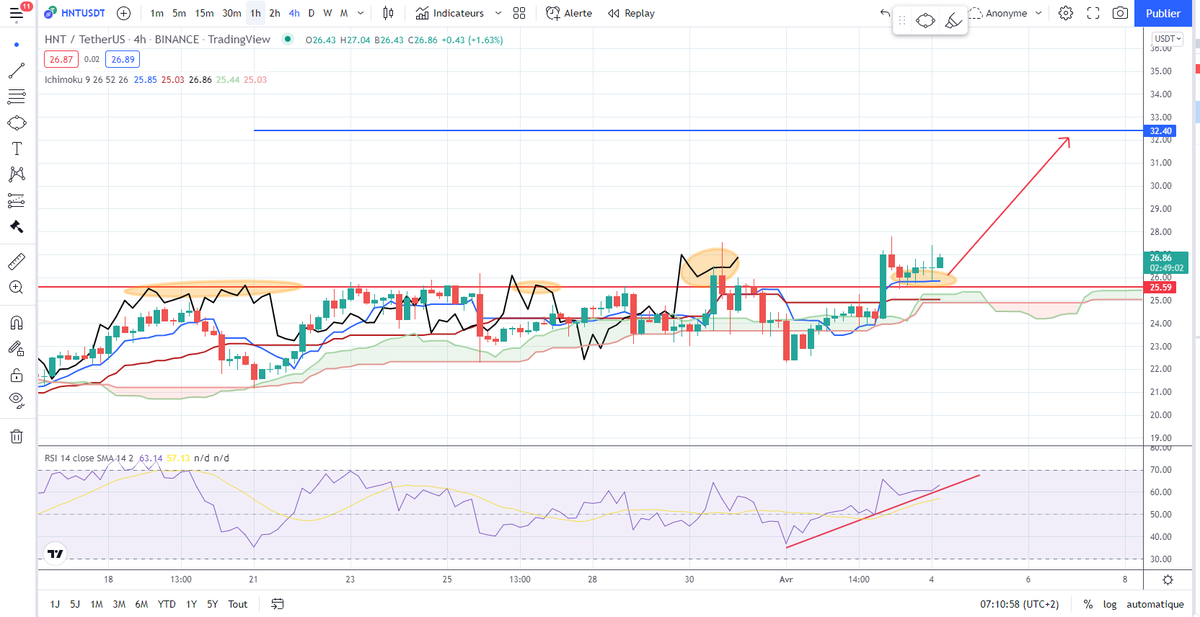The height and width of the screenshot is (617, 1200).
Task: Click the blue buy price 26.89
Action: (x=123, y=59)
